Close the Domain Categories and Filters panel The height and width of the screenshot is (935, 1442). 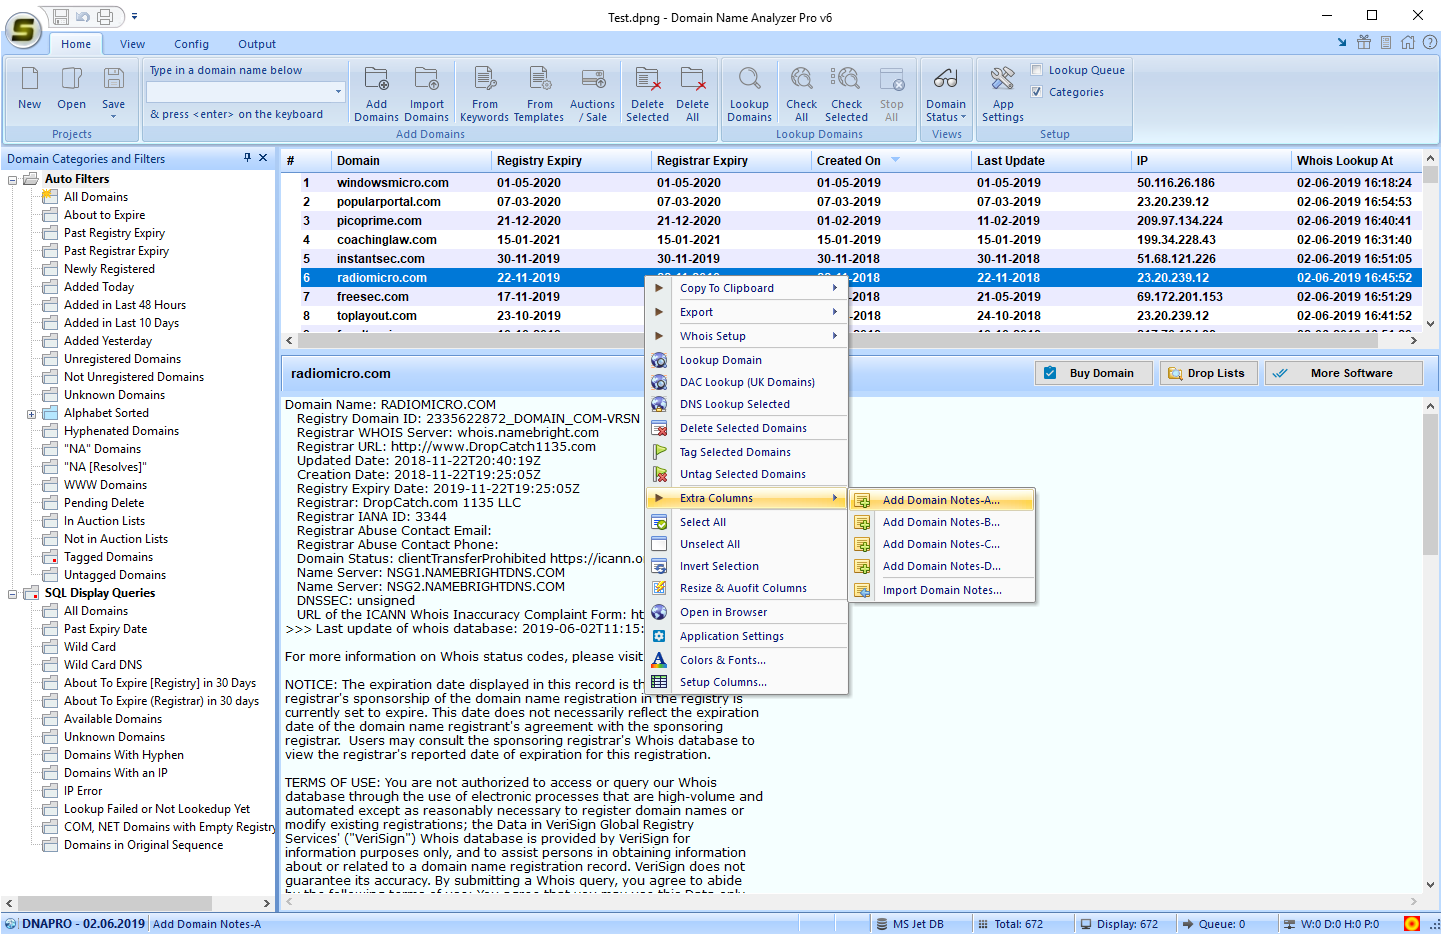(x=263, y=158)
